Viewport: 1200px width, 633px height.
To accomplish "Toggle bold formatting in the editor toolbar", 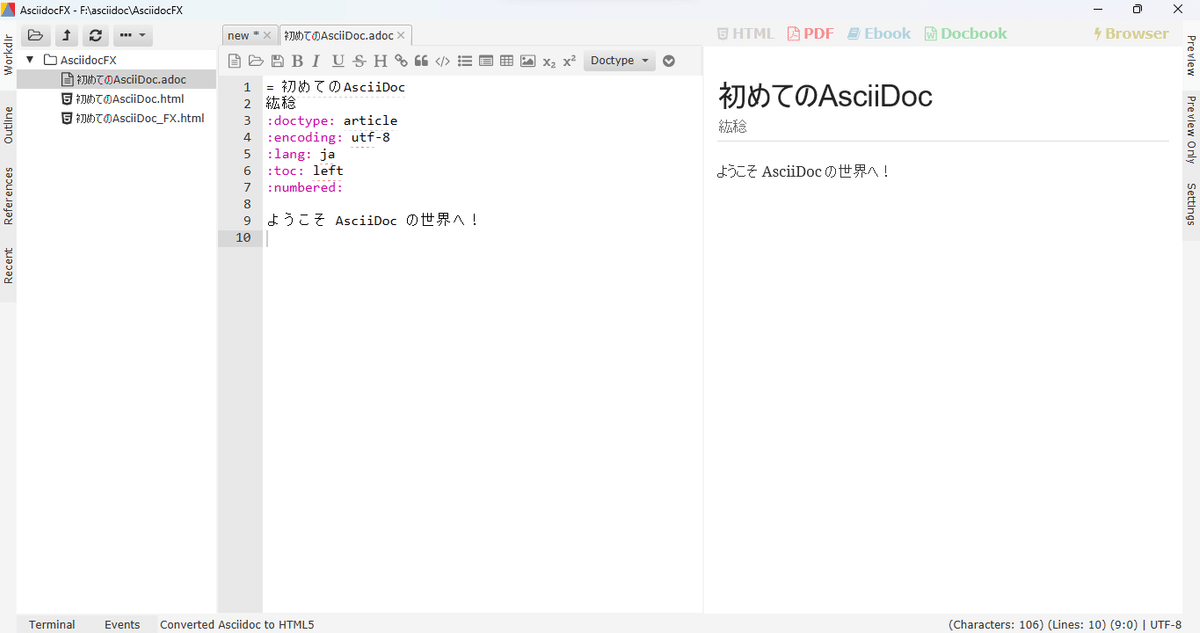I will point(297,60).
